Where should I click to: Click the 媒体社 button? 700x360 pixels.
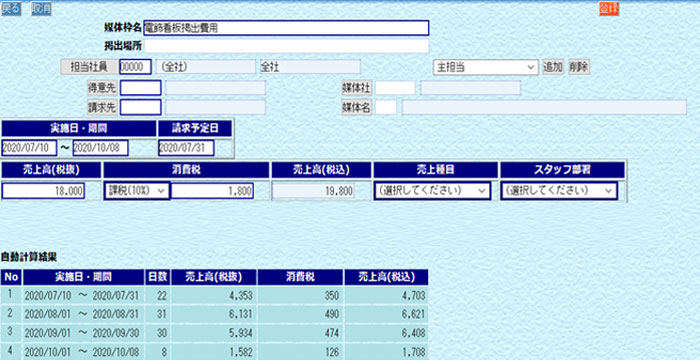point(357,88)
